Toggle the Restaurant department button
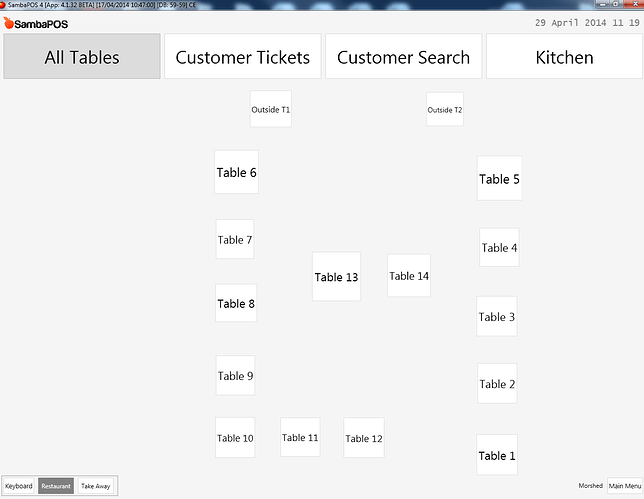The image size is (644, 499). click(56, 486)
